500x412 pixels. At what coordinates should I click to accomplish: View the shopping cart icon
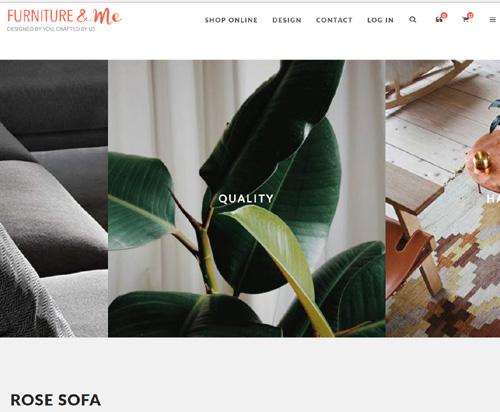tap(466, 20)
